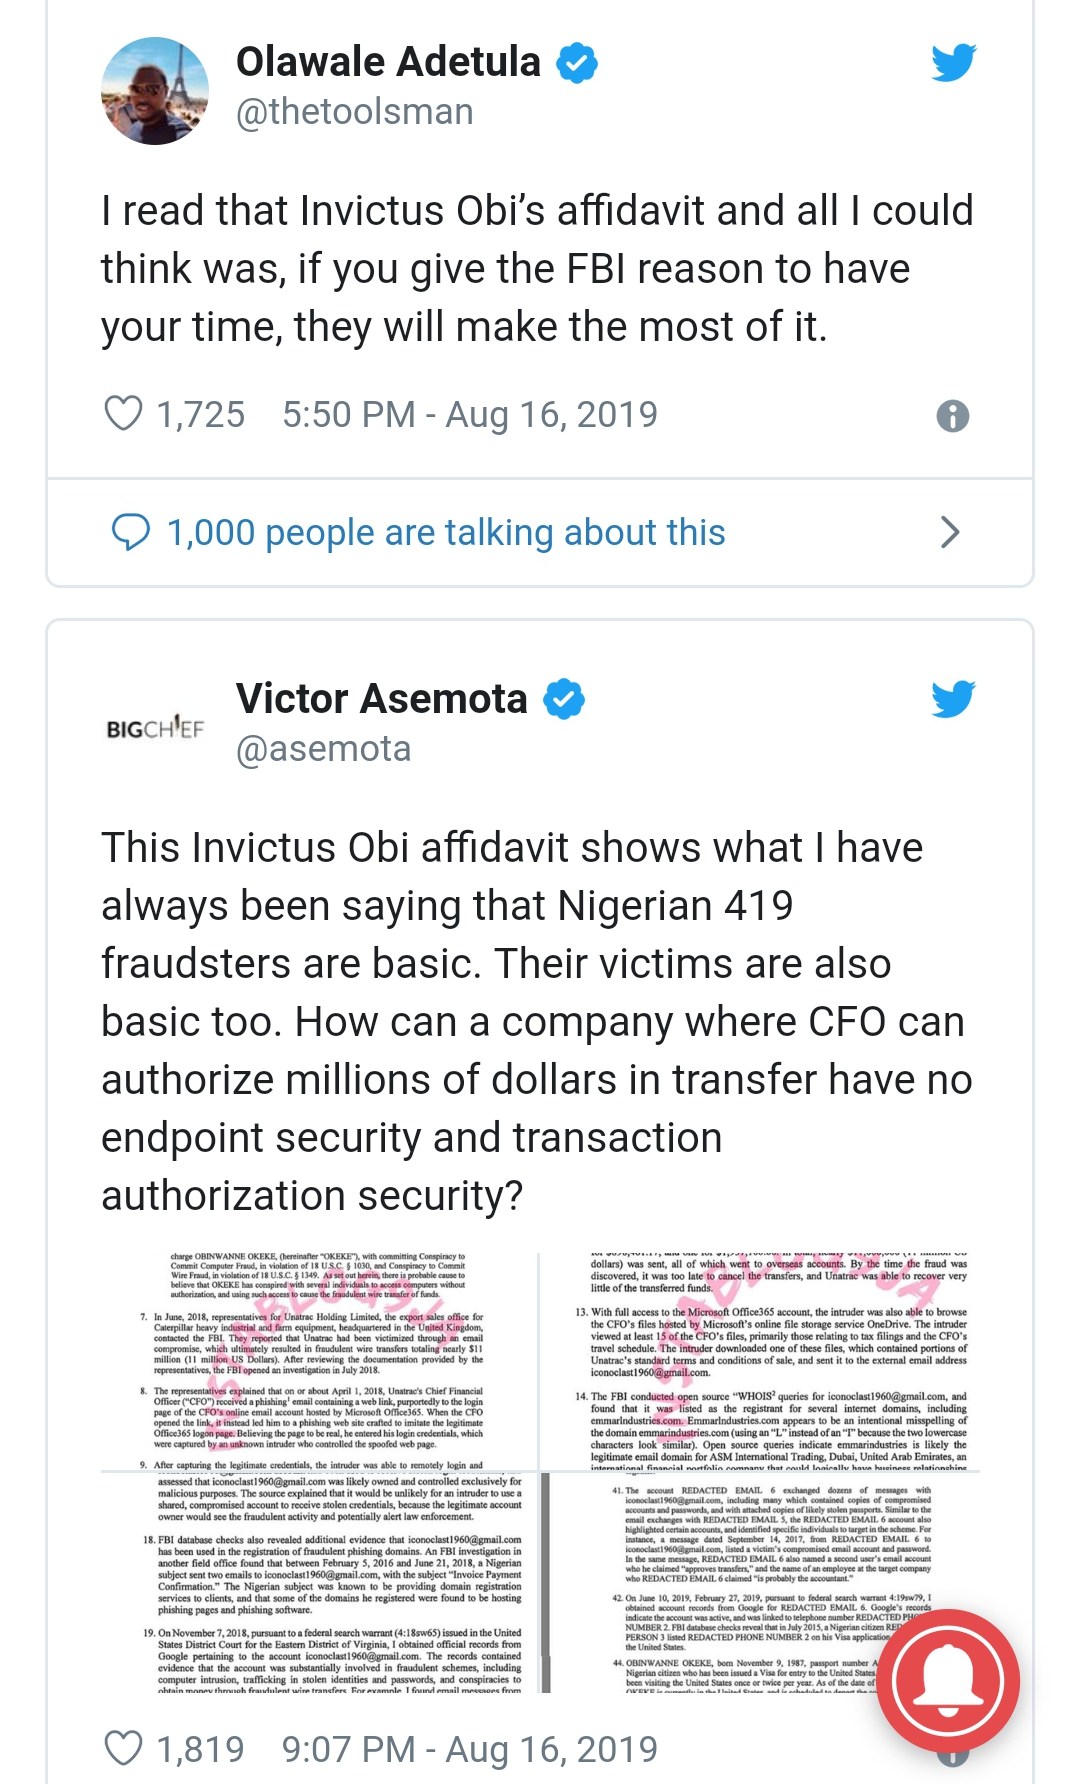Open the BIGCHIEF profile logo
Screen dimensions: 1080x1784
click(x=155, y=727)
